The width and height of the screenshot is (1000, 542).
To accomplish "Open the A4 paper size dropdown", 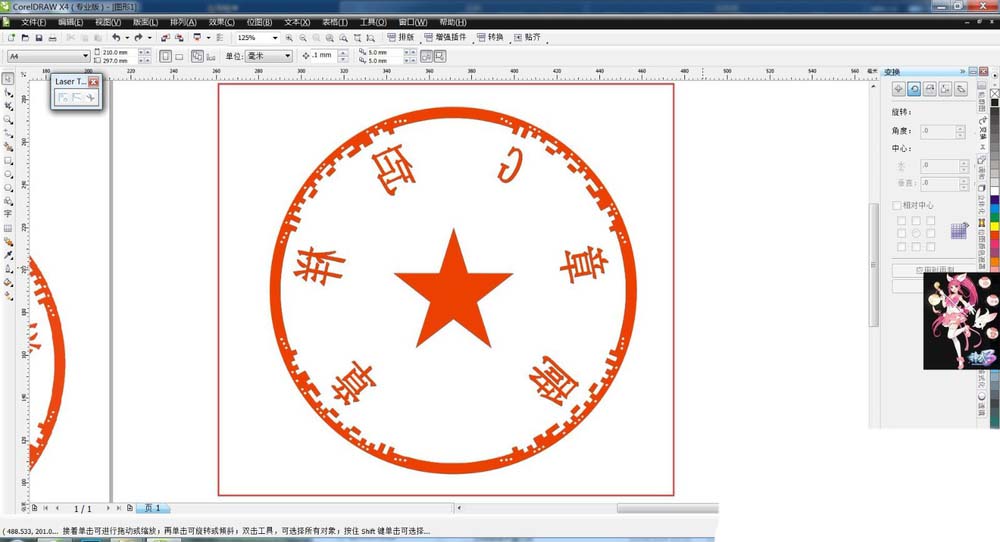I will tap(85, 56).
